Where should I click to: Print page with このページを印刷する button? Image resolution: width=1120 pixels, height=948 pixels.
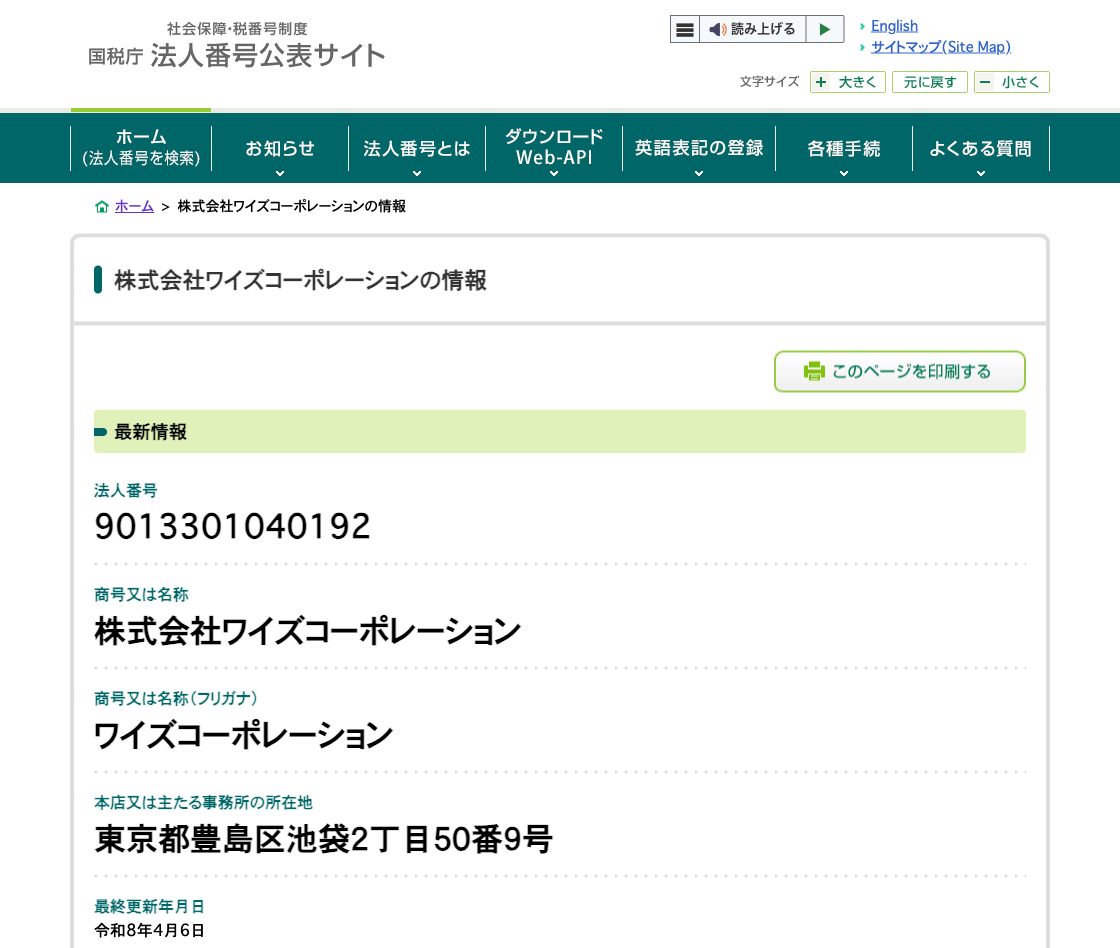pyautogui.click(x=900, y=371)
